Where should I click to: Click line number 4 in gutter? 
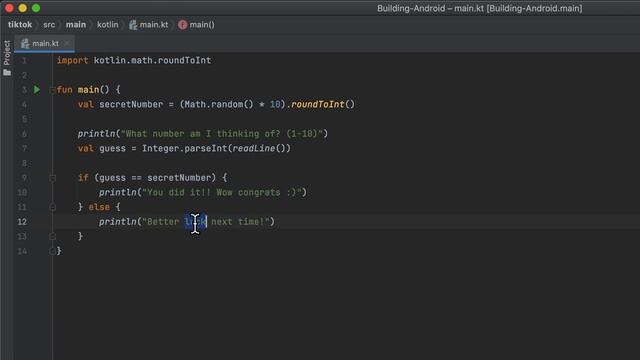pyautogui.click(x=24, y=104)
